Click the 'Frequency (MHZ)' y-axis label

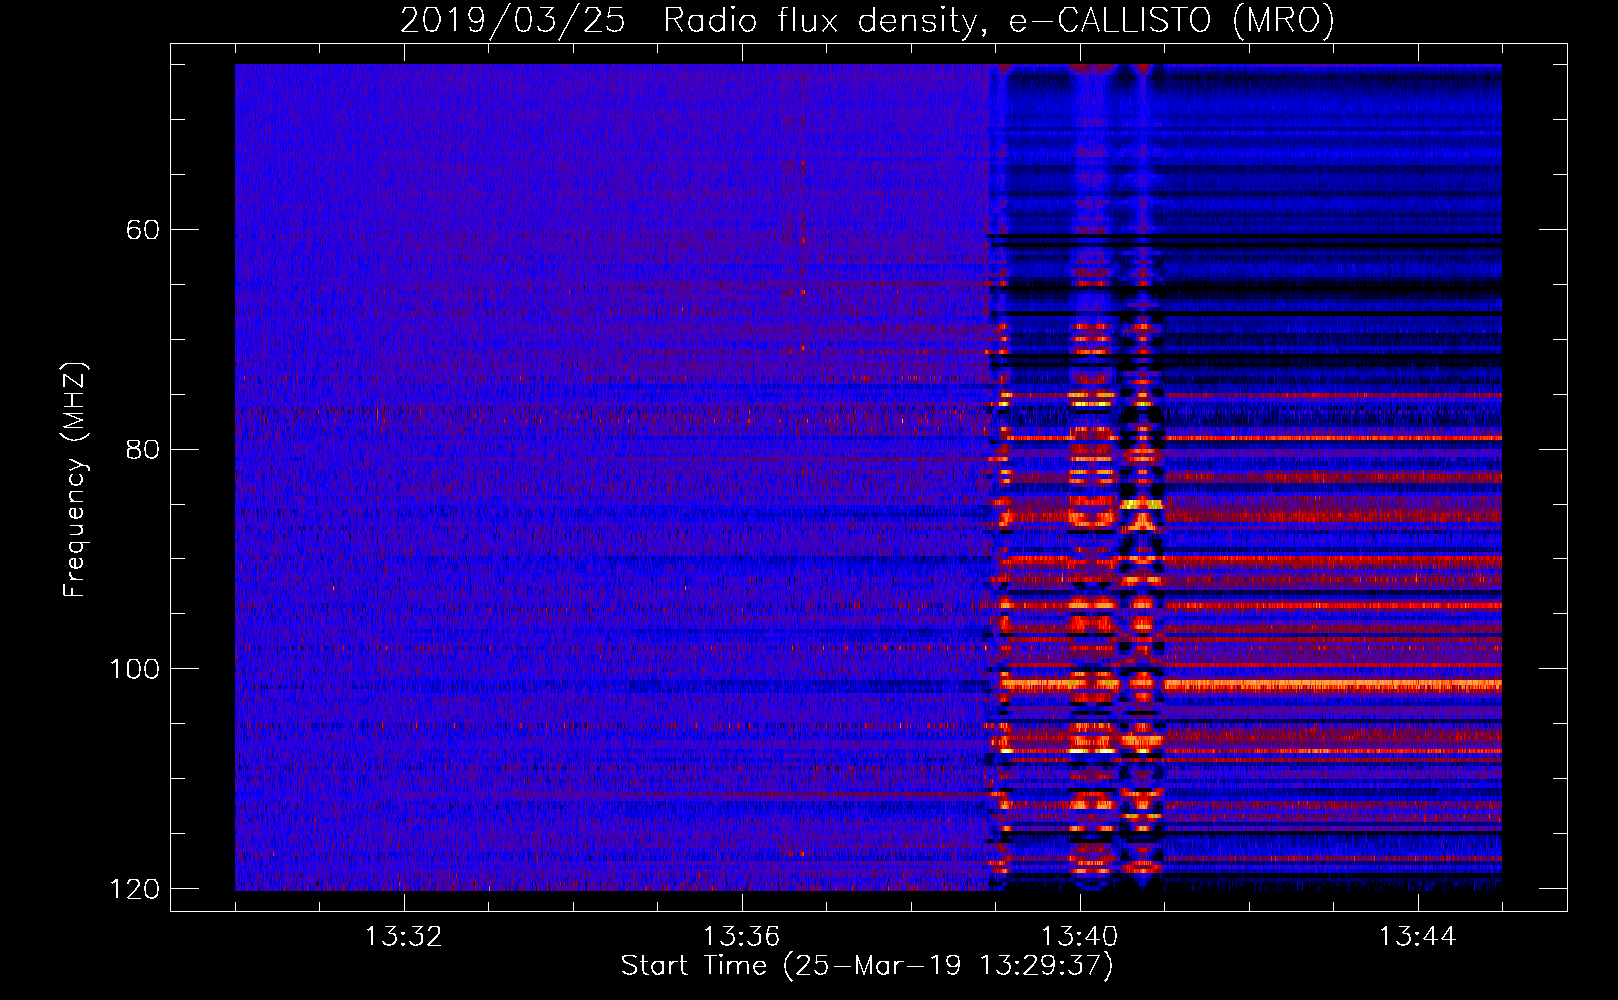click(75, 480)
